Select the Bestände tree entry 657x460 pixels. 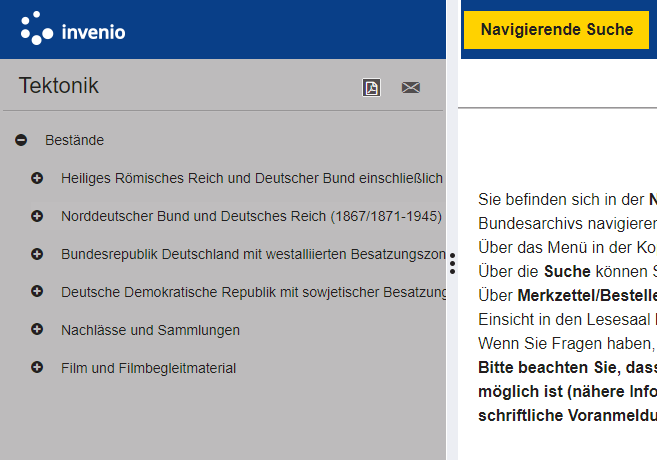coord(75,140)
